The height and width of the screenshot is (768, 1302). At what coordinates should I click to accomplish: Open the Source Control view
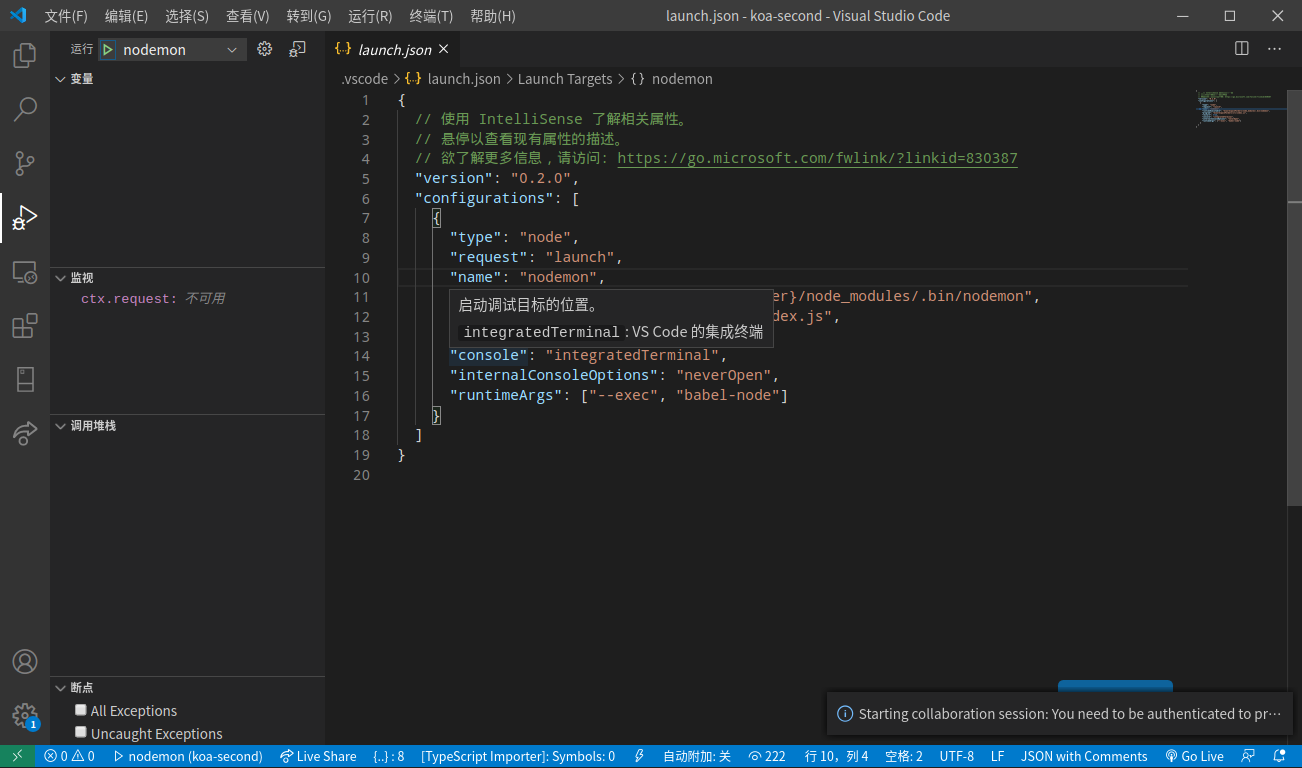tap(25, 163)
